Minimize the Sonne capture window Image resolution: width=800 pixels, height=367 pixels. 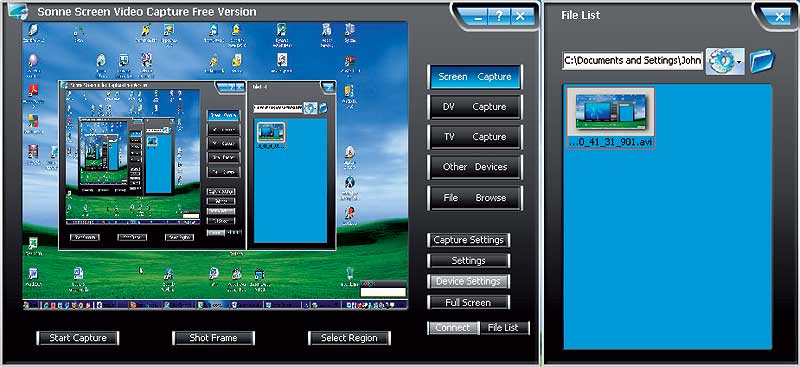pyautogui.click(x=478, y=16)
